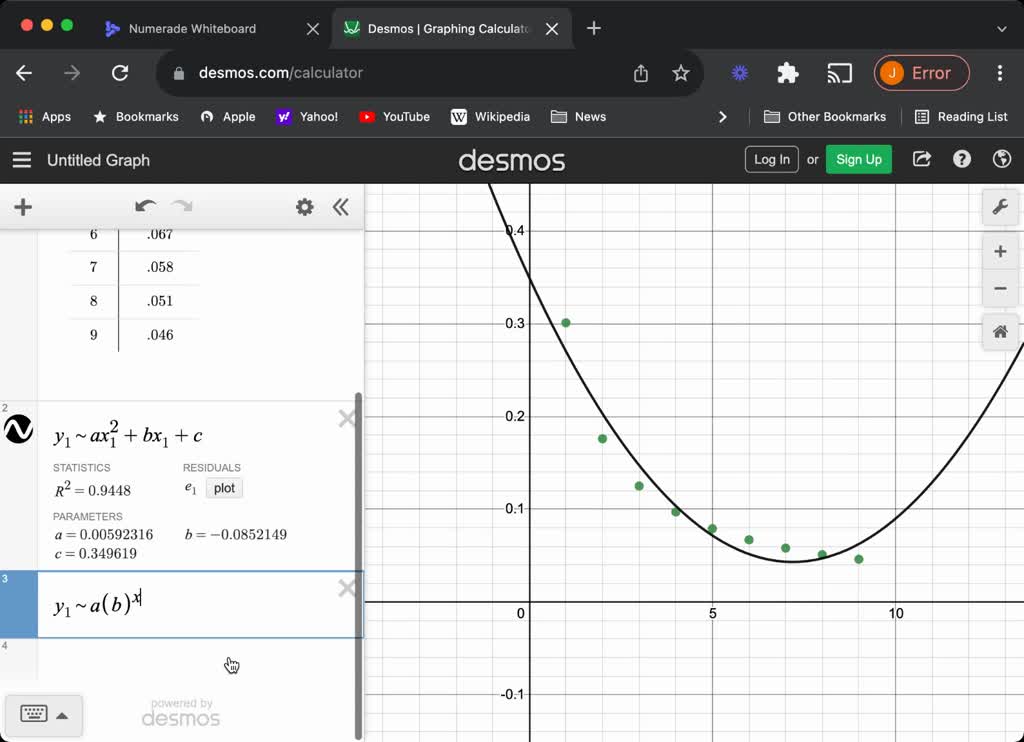The width and height of the screenshot is (1024, 742).
Task: Reset view with the home icon
Action: pos(1000,331)
